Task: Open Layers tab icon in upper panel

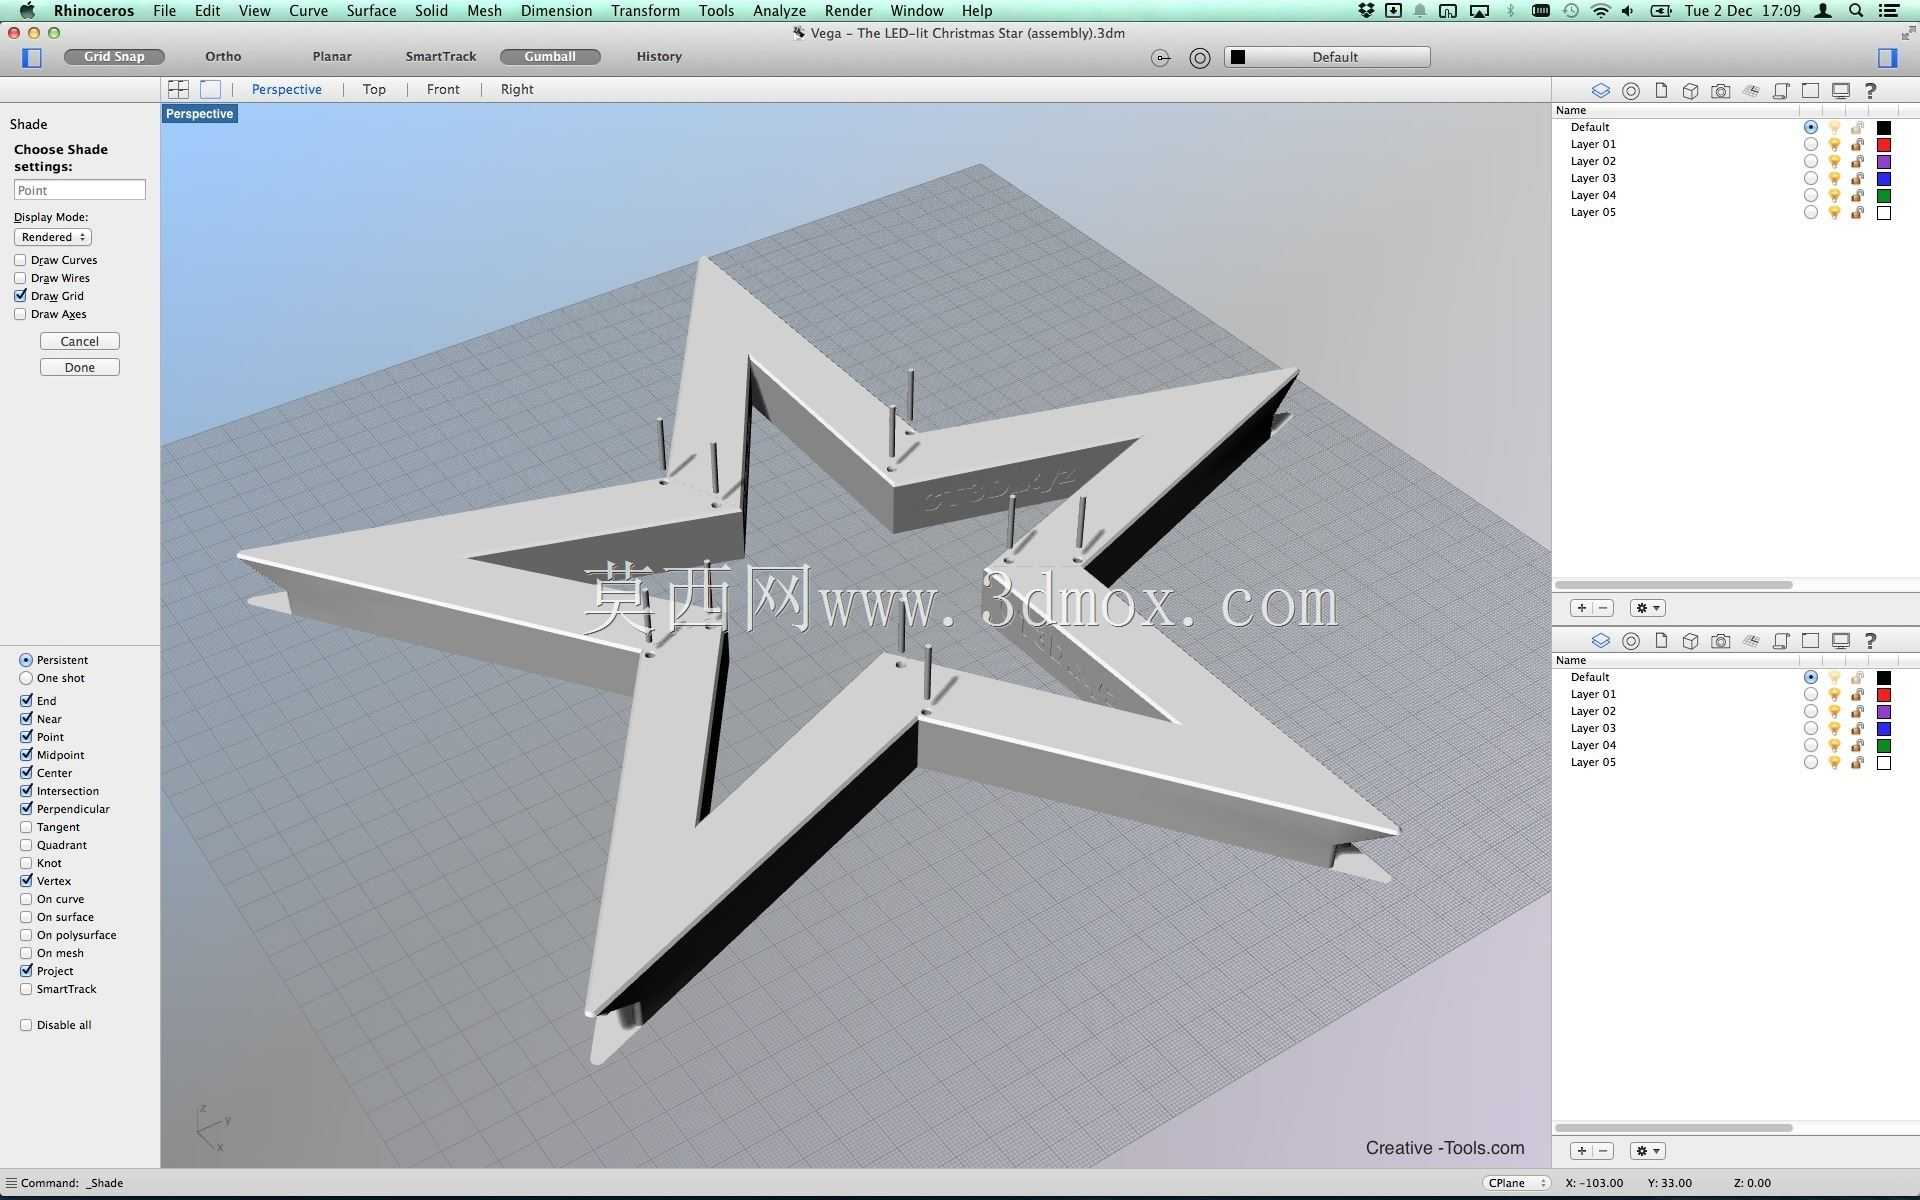Action: [x=1601, y=91]
